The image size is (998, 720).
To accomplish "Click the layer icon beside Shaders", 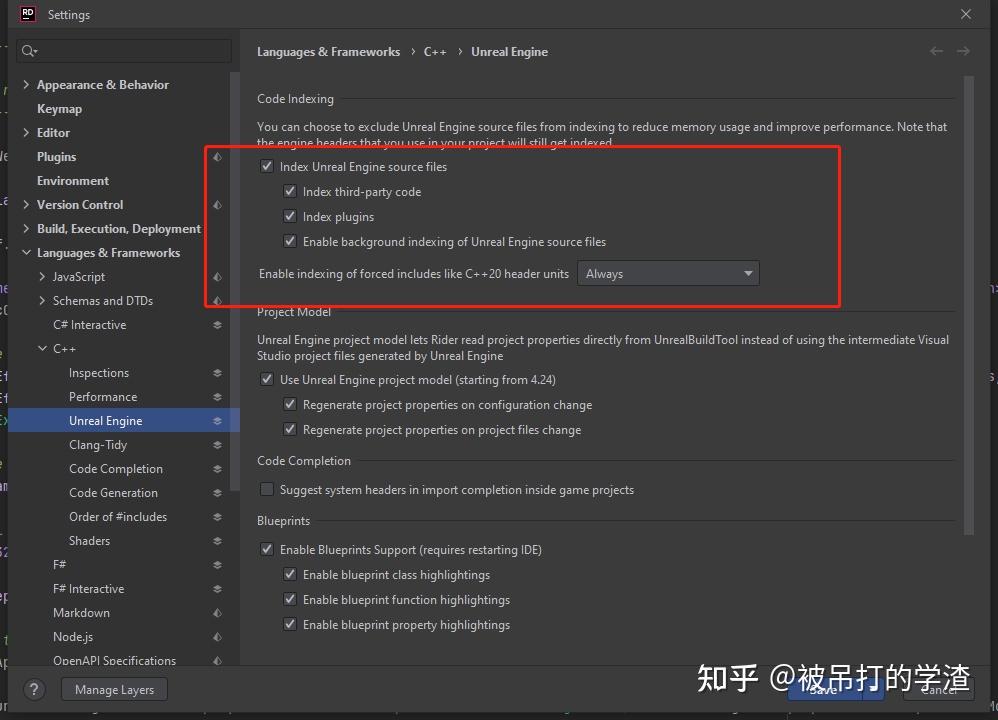I will coord(216,540).
